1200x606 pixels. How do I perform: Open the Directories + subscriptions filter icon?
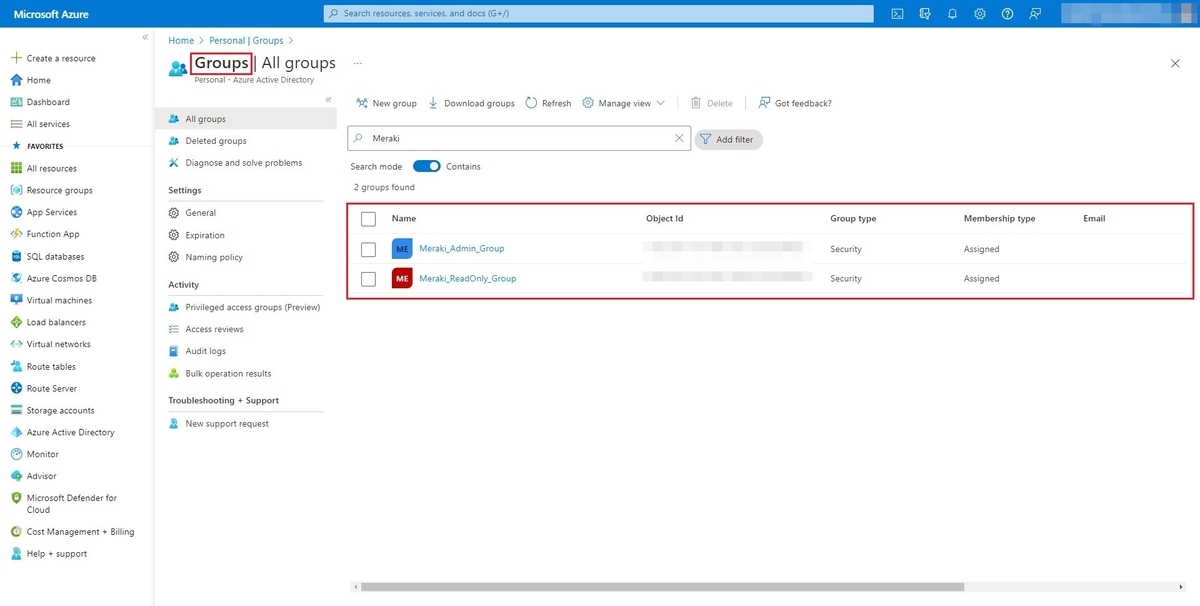pyautogui.click(x=925, y=14)
